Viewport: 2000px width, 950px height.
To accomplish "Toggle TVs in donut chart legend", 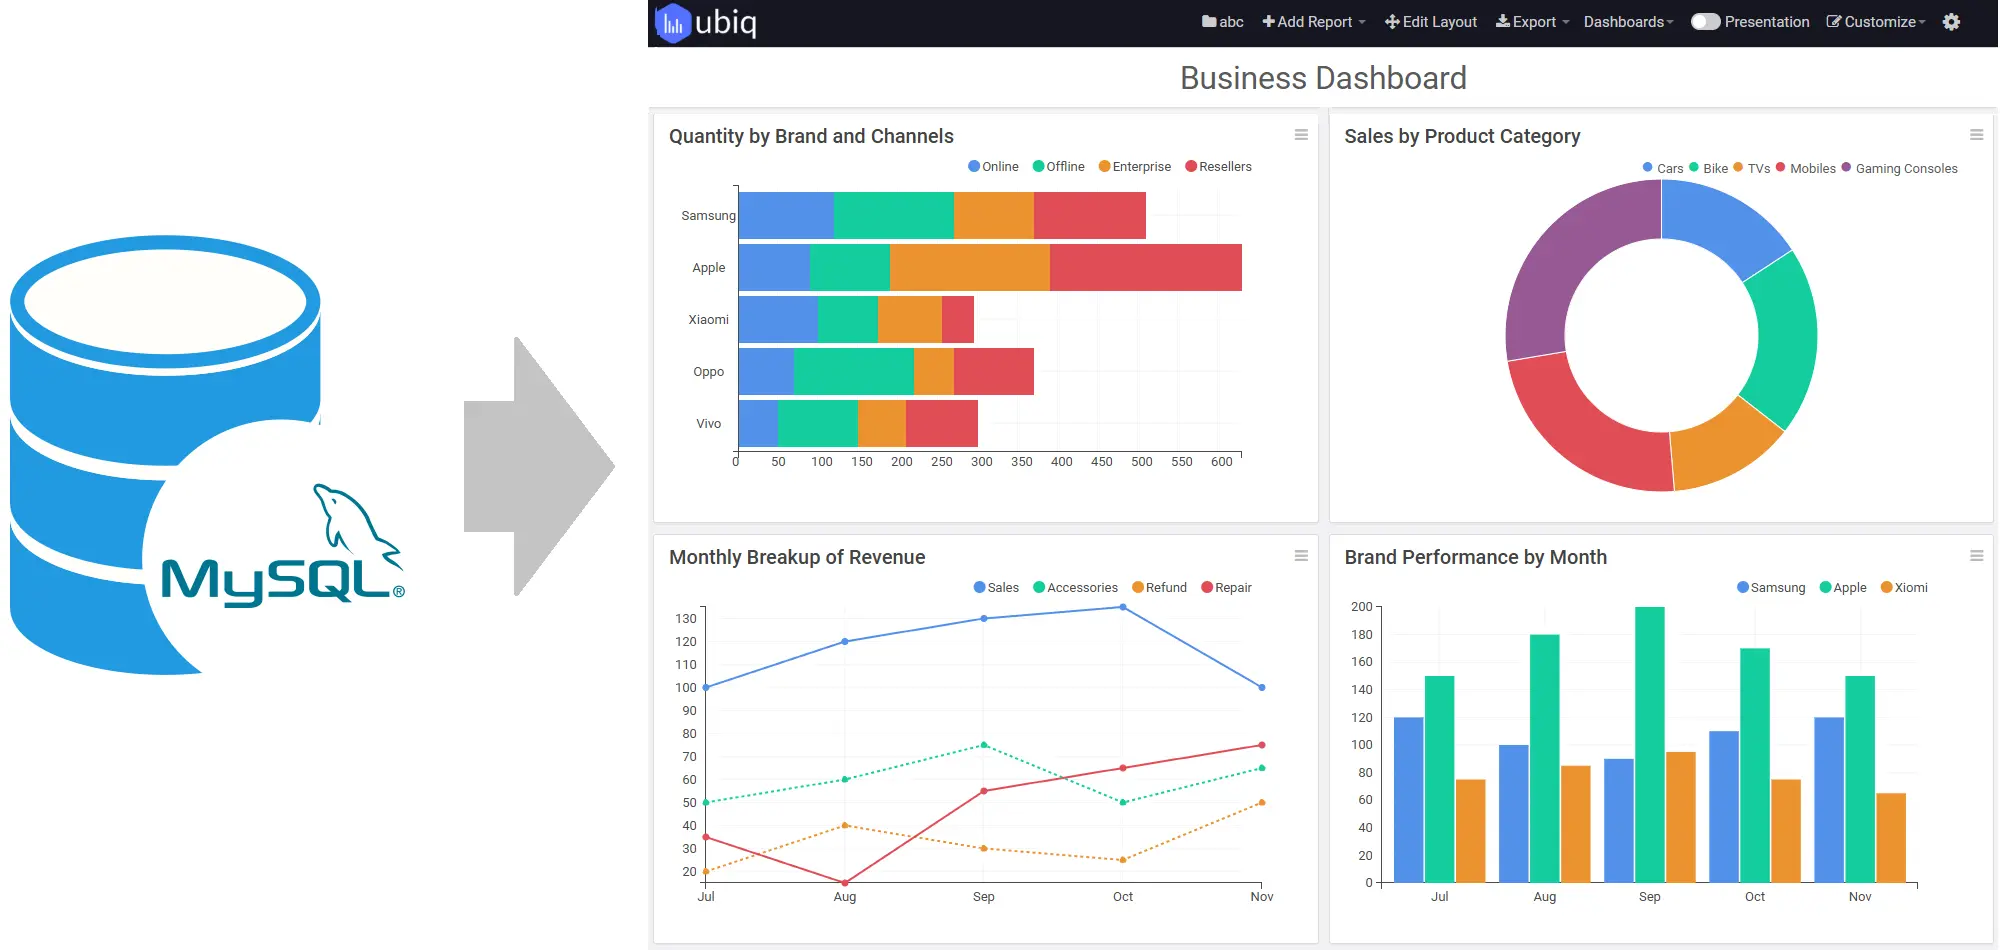I will click(1751, 168).
